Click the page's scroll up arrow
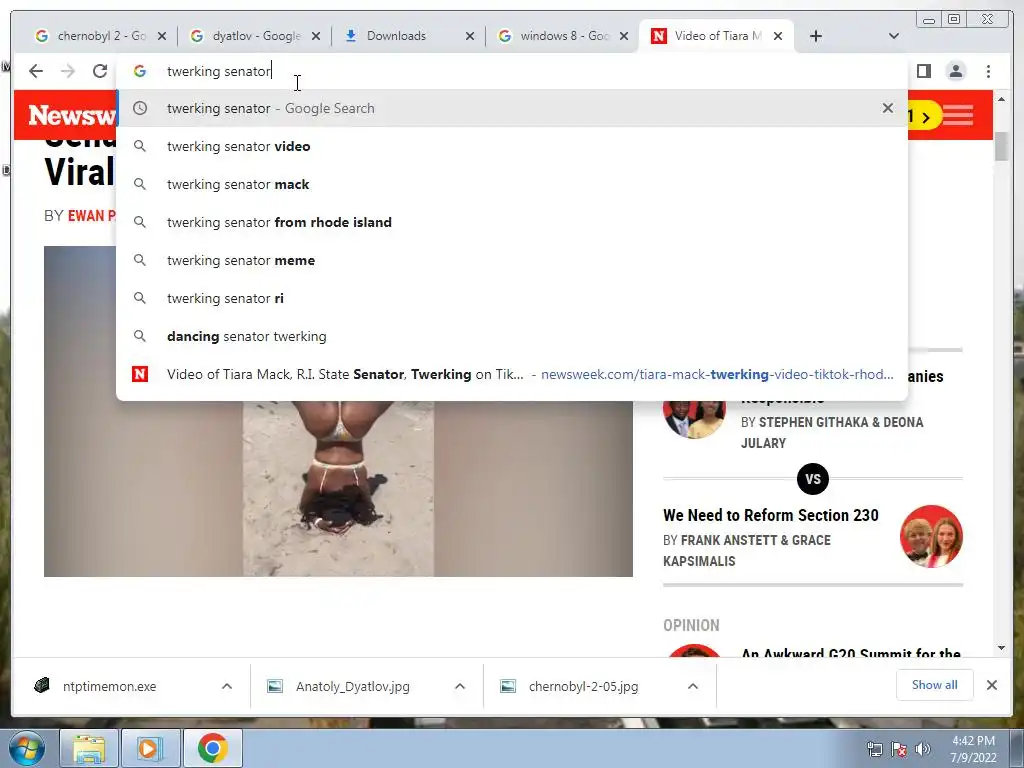This screenshot has width=1024, height=768. 1002,99
